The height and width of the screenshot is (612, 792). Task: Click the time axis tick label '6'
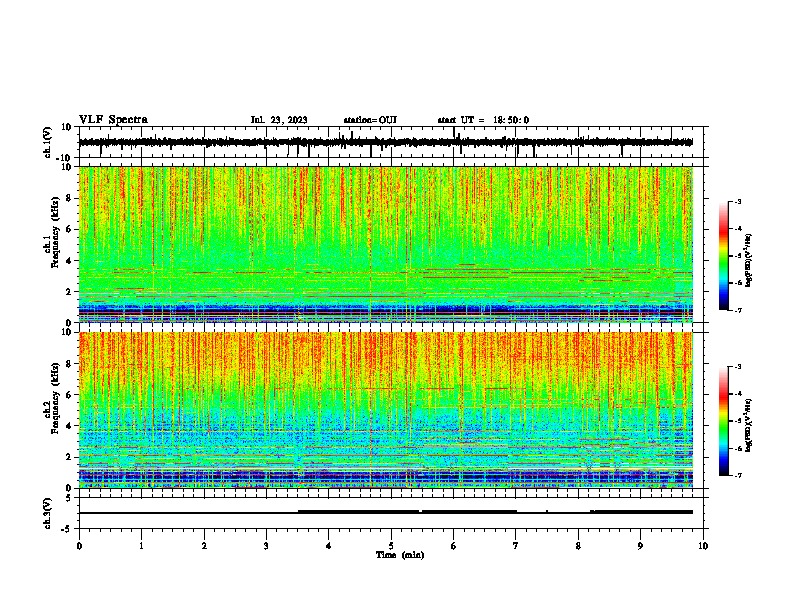point(453,546)
